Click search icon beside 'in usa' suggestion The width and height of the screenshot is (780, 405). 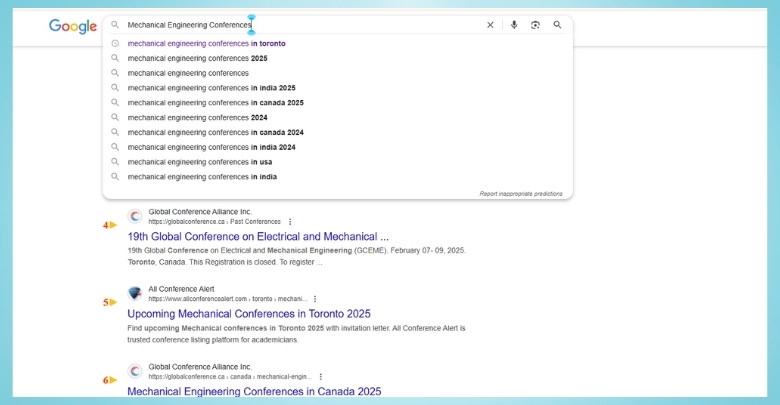click(x=115, y=162)
